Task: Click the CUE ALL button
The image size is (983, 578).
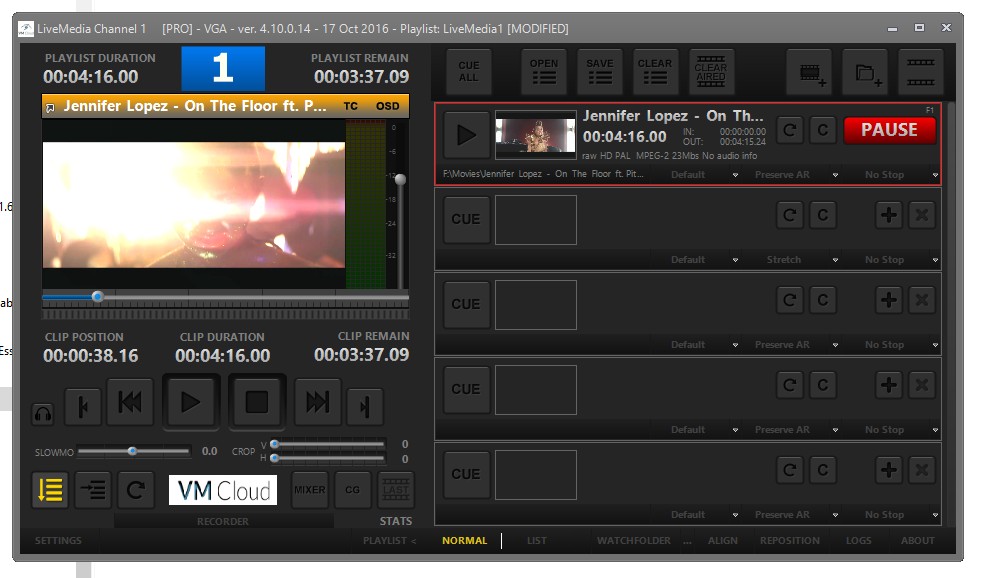Action: tap(468, 72)
